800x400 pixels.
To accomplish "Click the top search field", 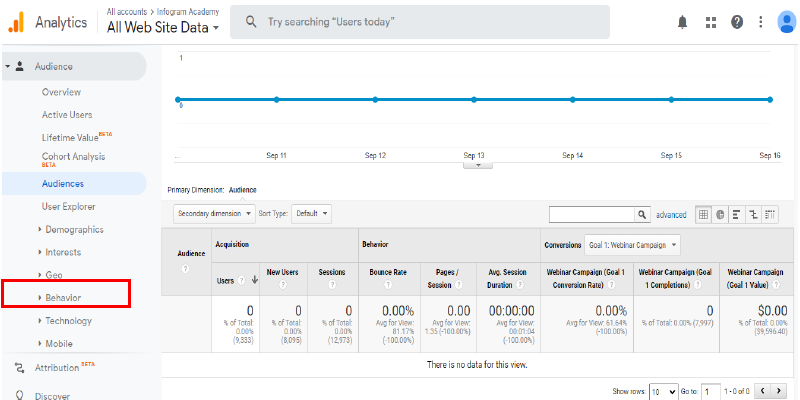I will pos(420,22).
